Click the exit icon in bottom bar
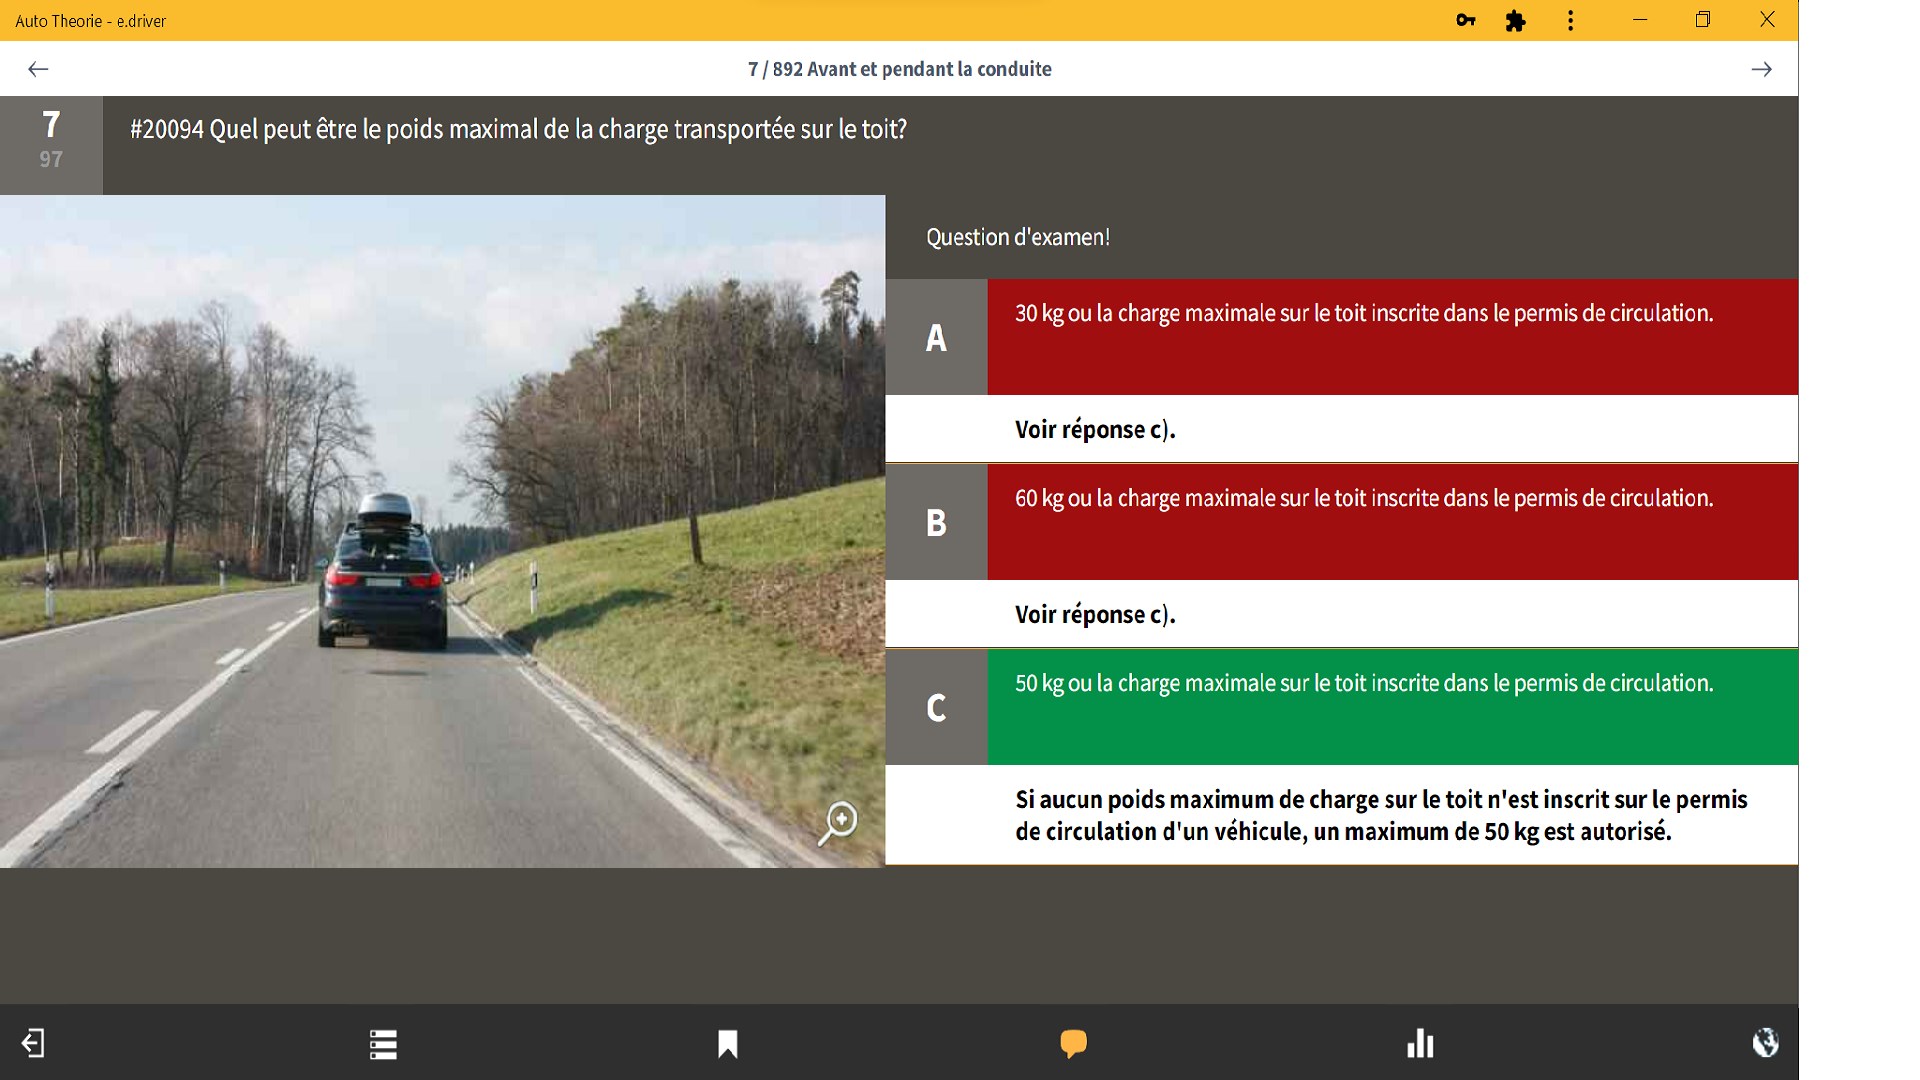Viewport: 1920px width, 1080px height. [x=33, y=1043]
